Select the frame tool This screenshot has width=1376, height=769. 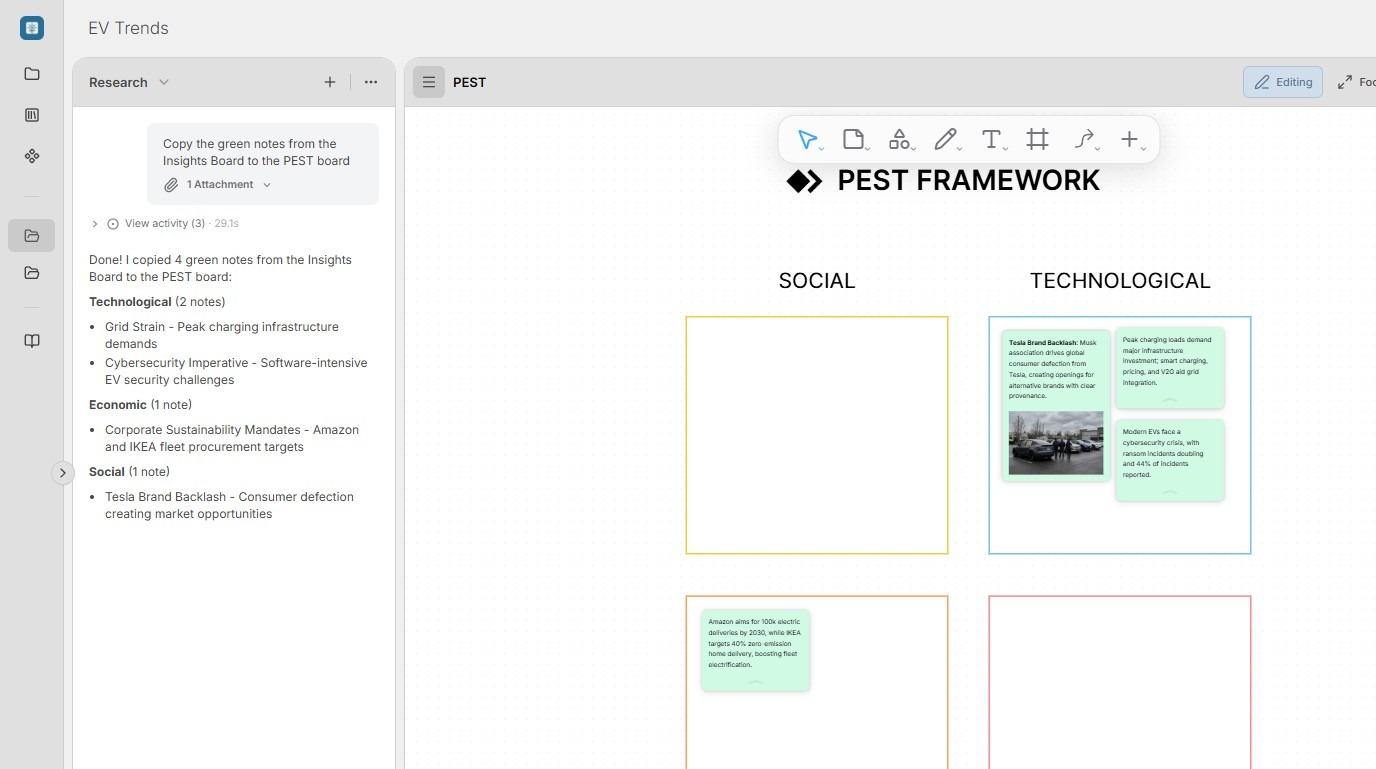coord(1038,140)
